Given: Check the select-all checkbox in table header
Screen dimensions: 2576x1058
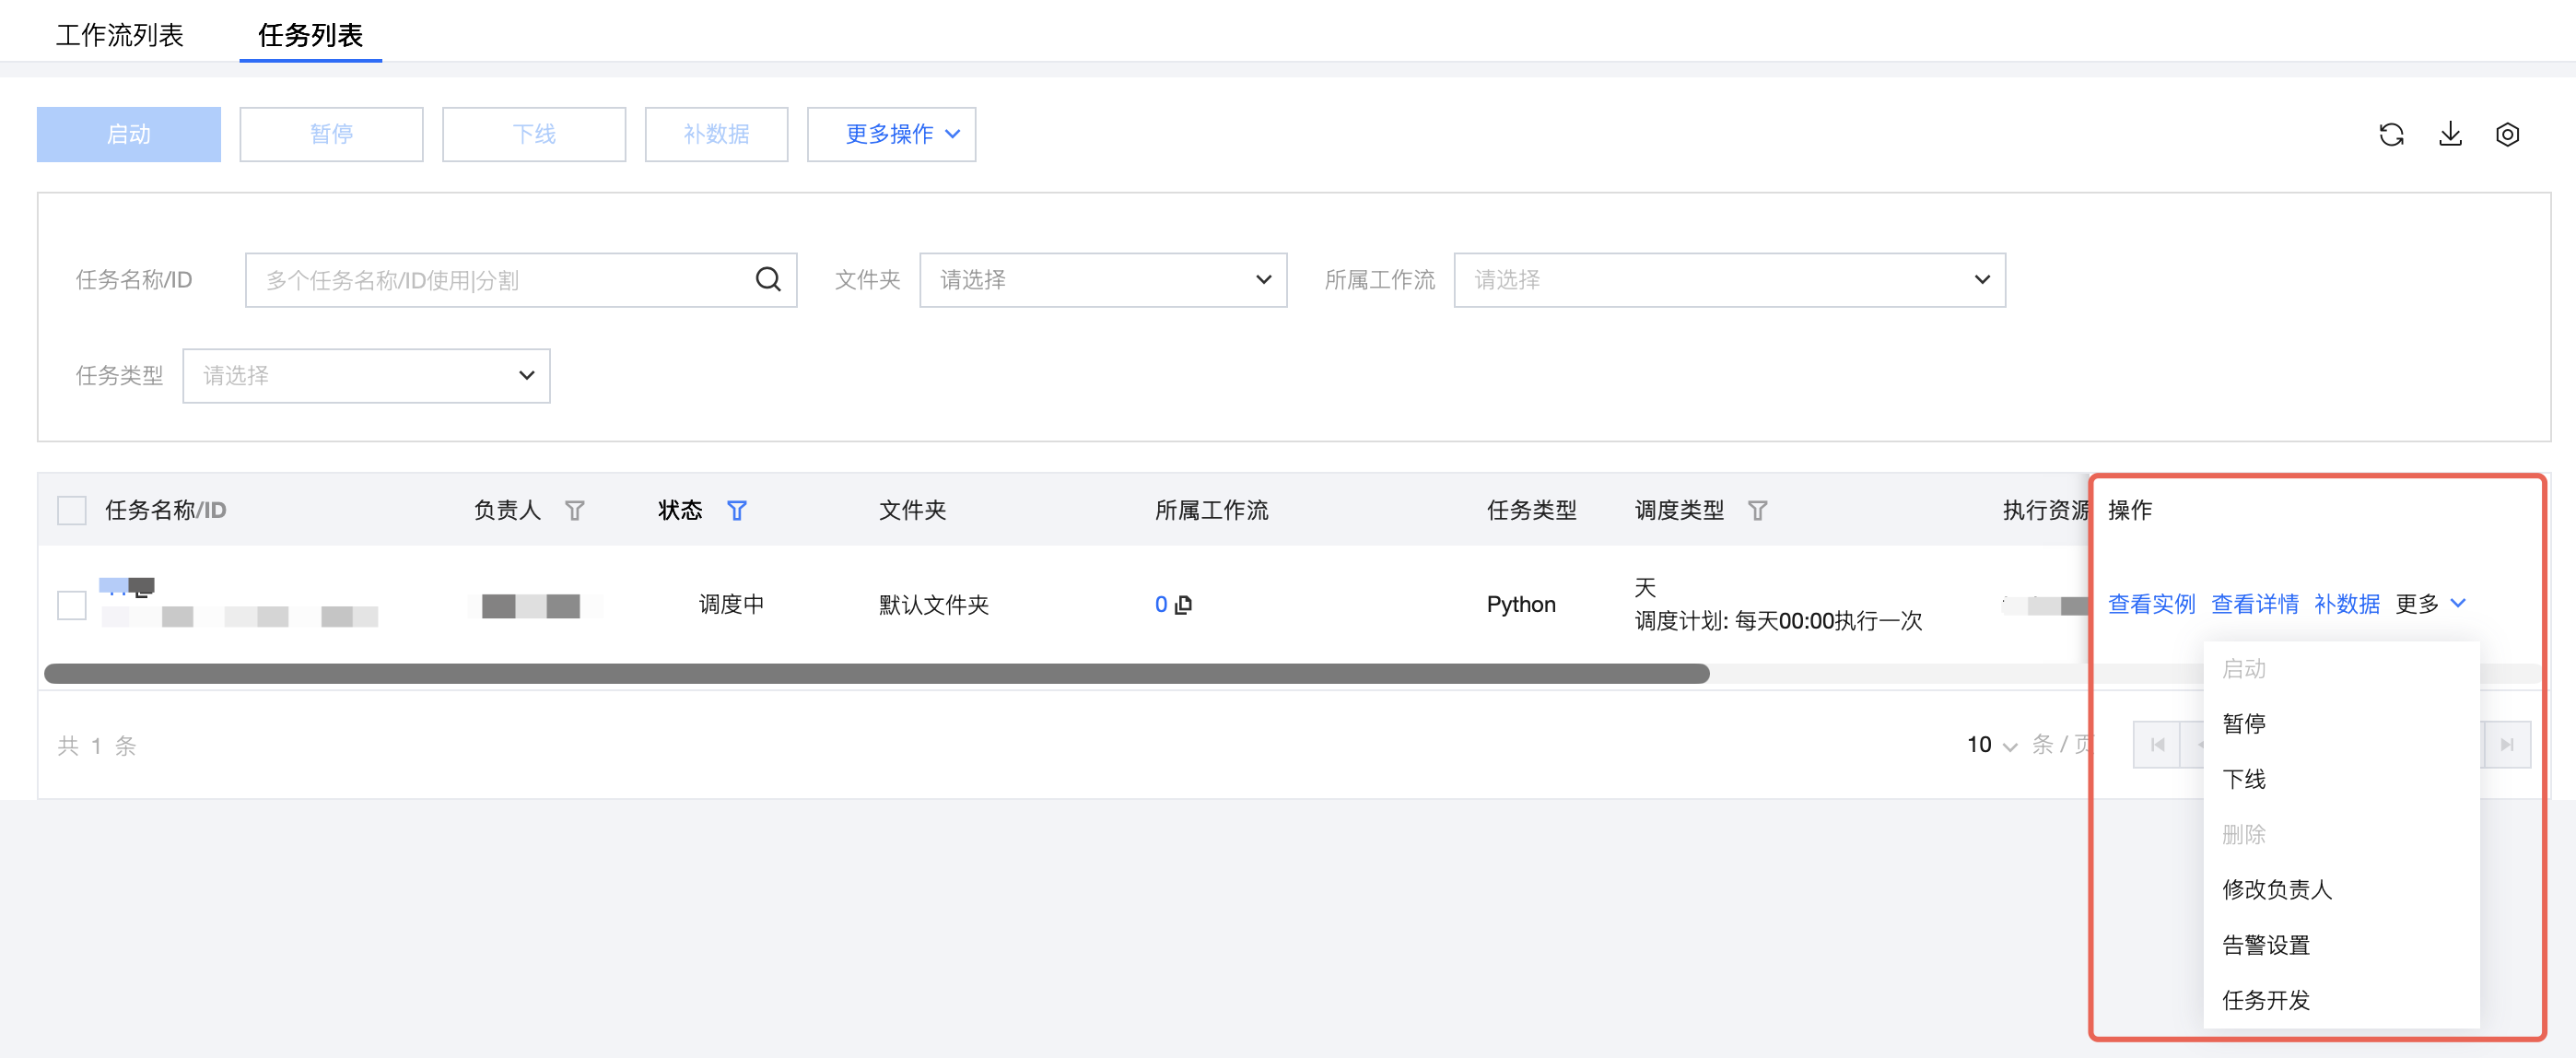Looking at the screenshot, I should pyautogui.click(x=72, y=511).
